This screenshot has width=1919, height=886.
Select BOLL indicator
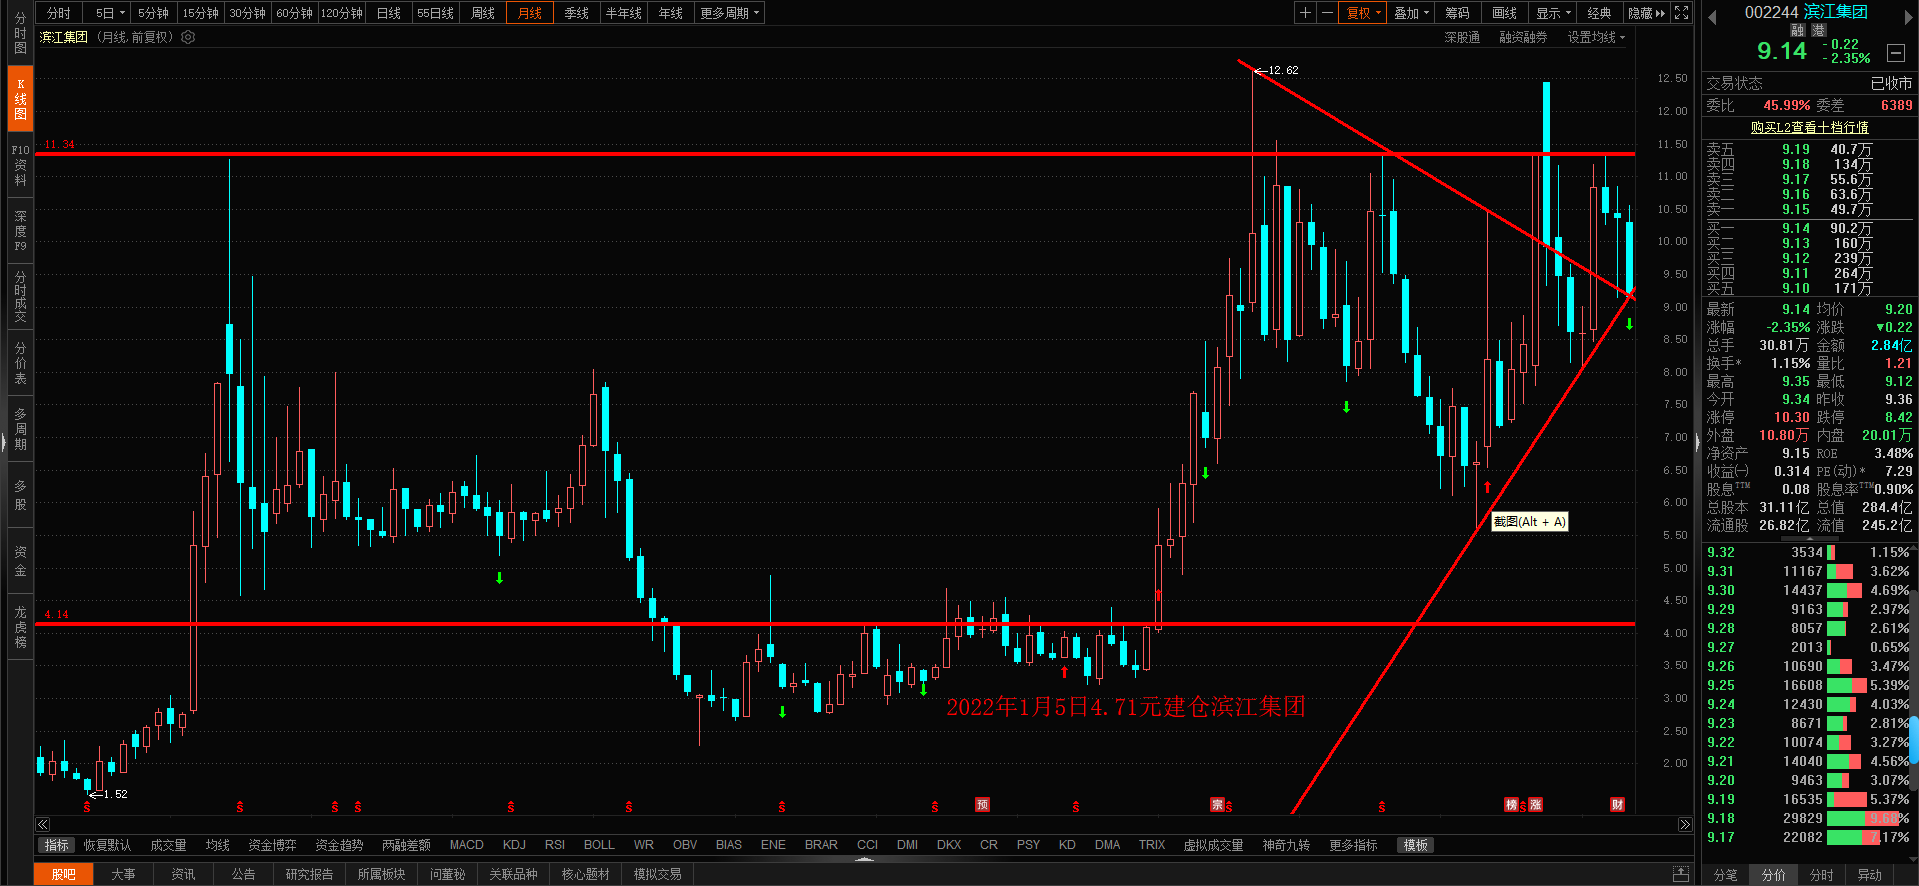(599, 845)
